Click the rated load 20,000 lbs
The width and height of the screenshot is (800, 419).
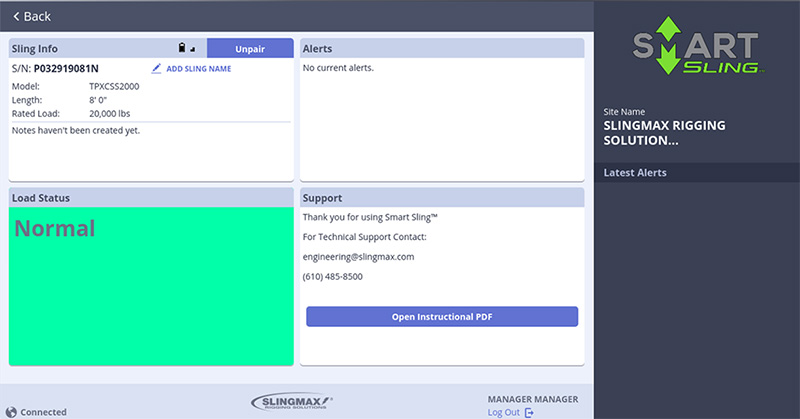110,113
